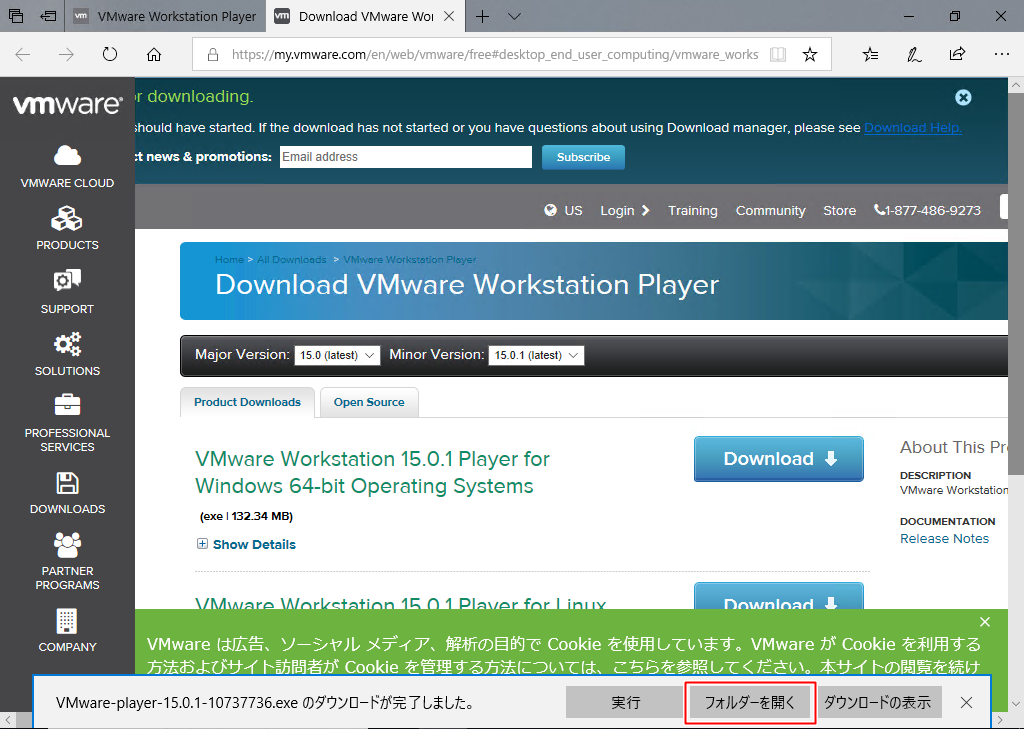Viewport: 1024px width, 729px height.
Task: Switch to the Open Source tab
Action: click(369, 402)
